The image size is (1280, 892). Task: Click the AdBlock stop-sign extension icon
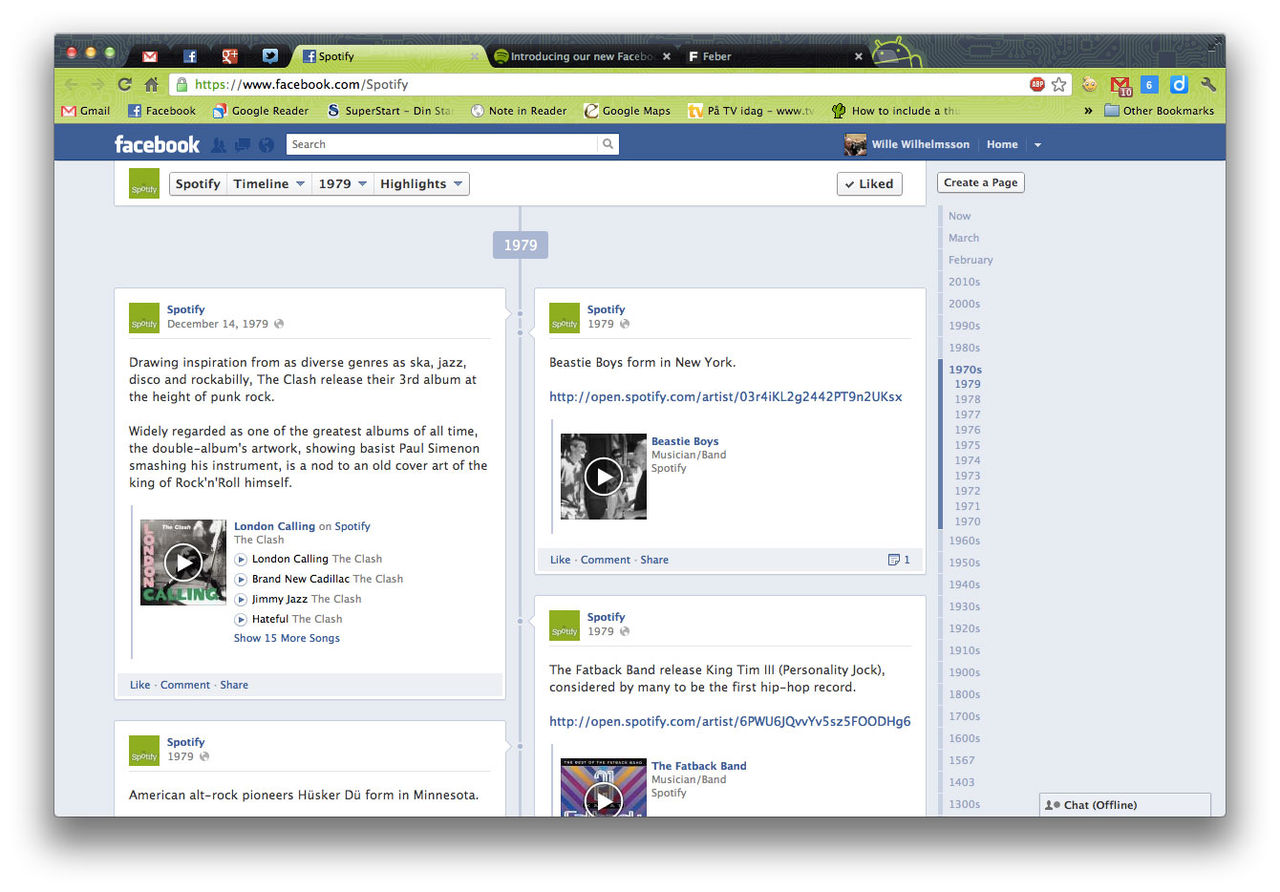tap(1037, 85)
